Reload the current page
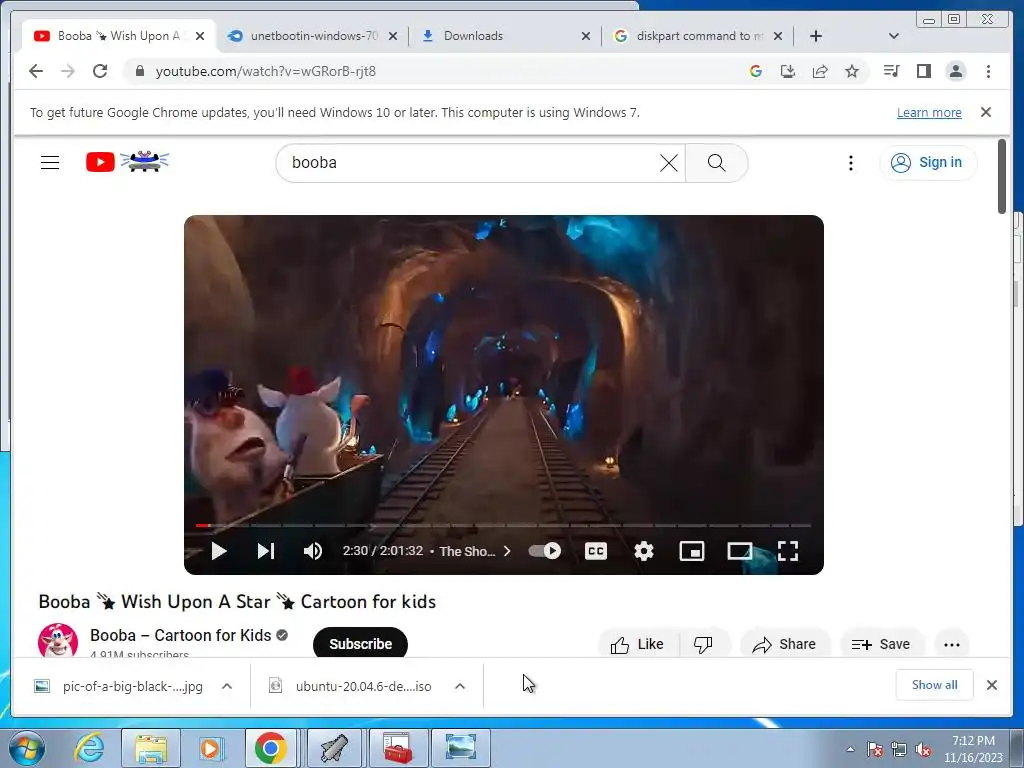 click(100, 71)
